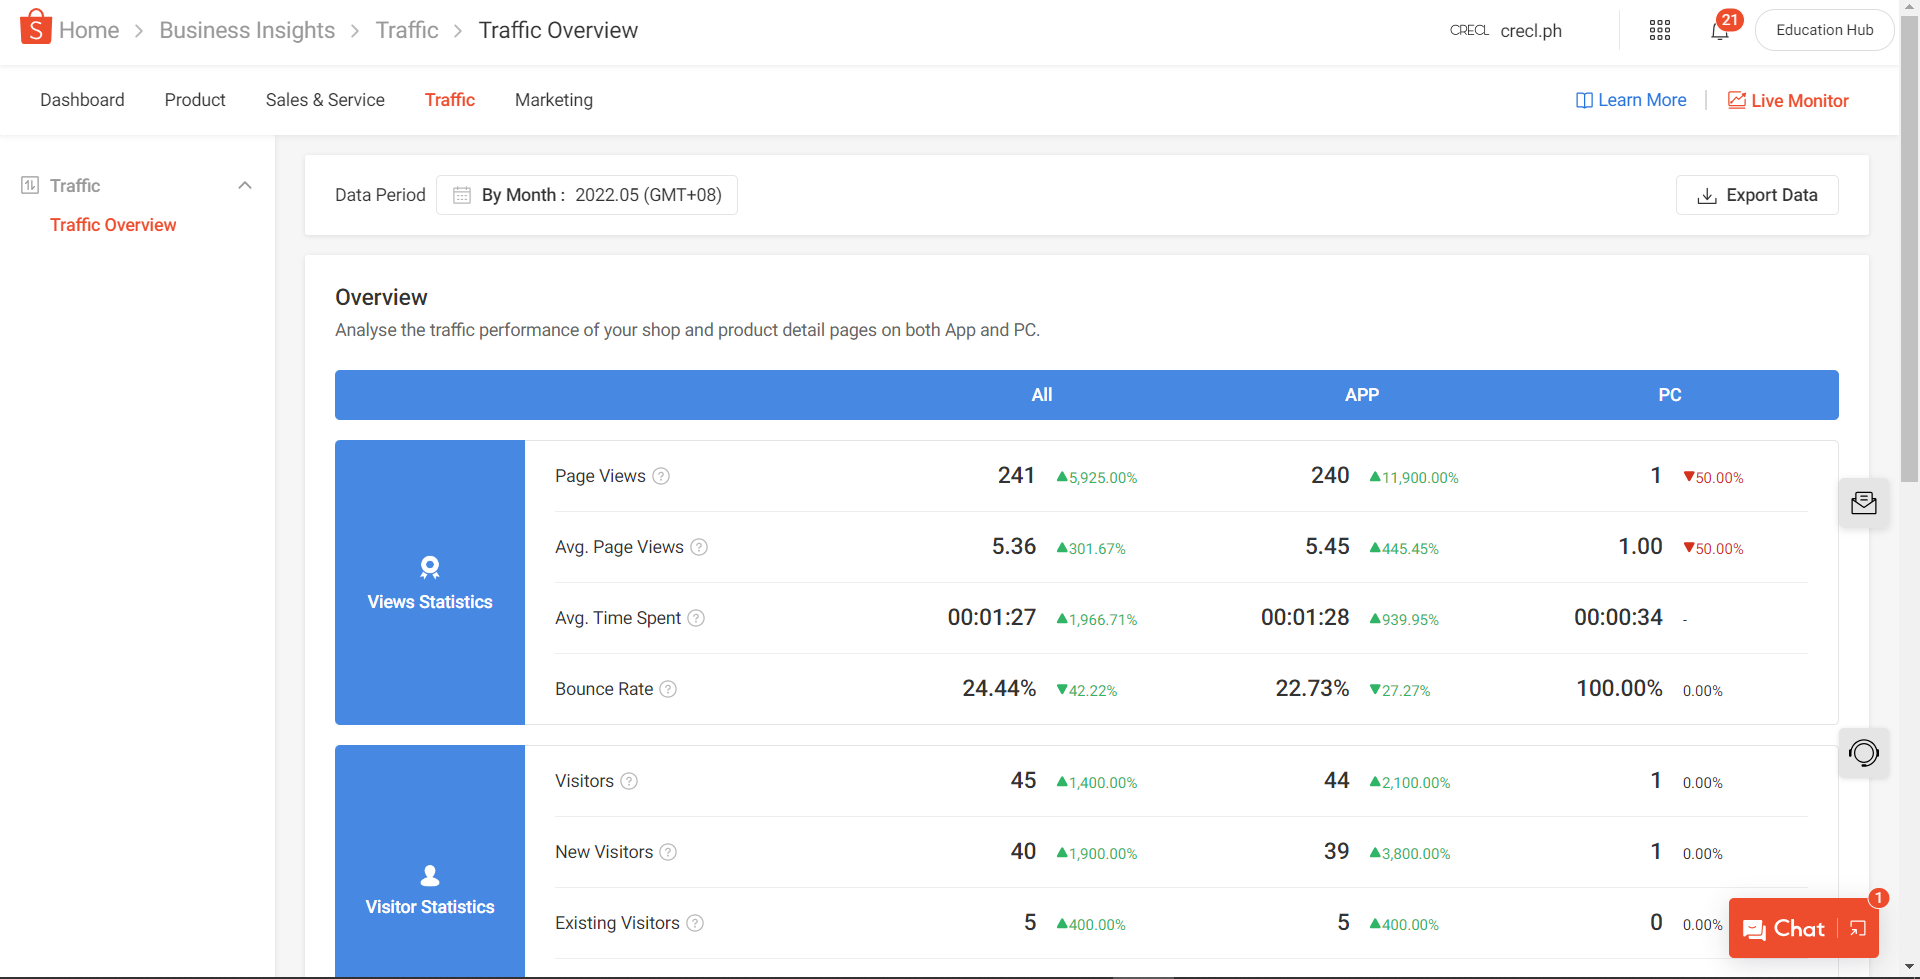The width and height of the screenshot is (1920, 979).
Task: Open Live Monitor link
Action: [x=1788, y=100]
